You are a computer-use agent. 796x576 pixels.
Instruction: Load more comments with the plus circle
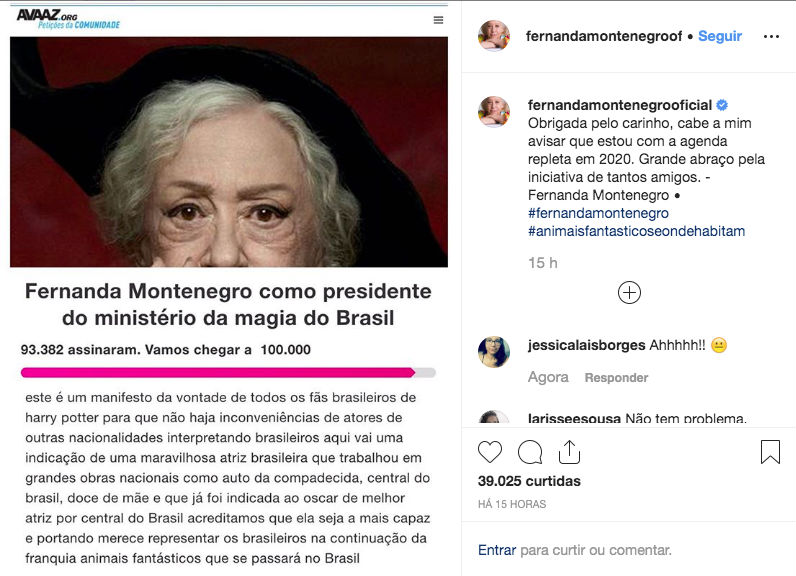629,293
